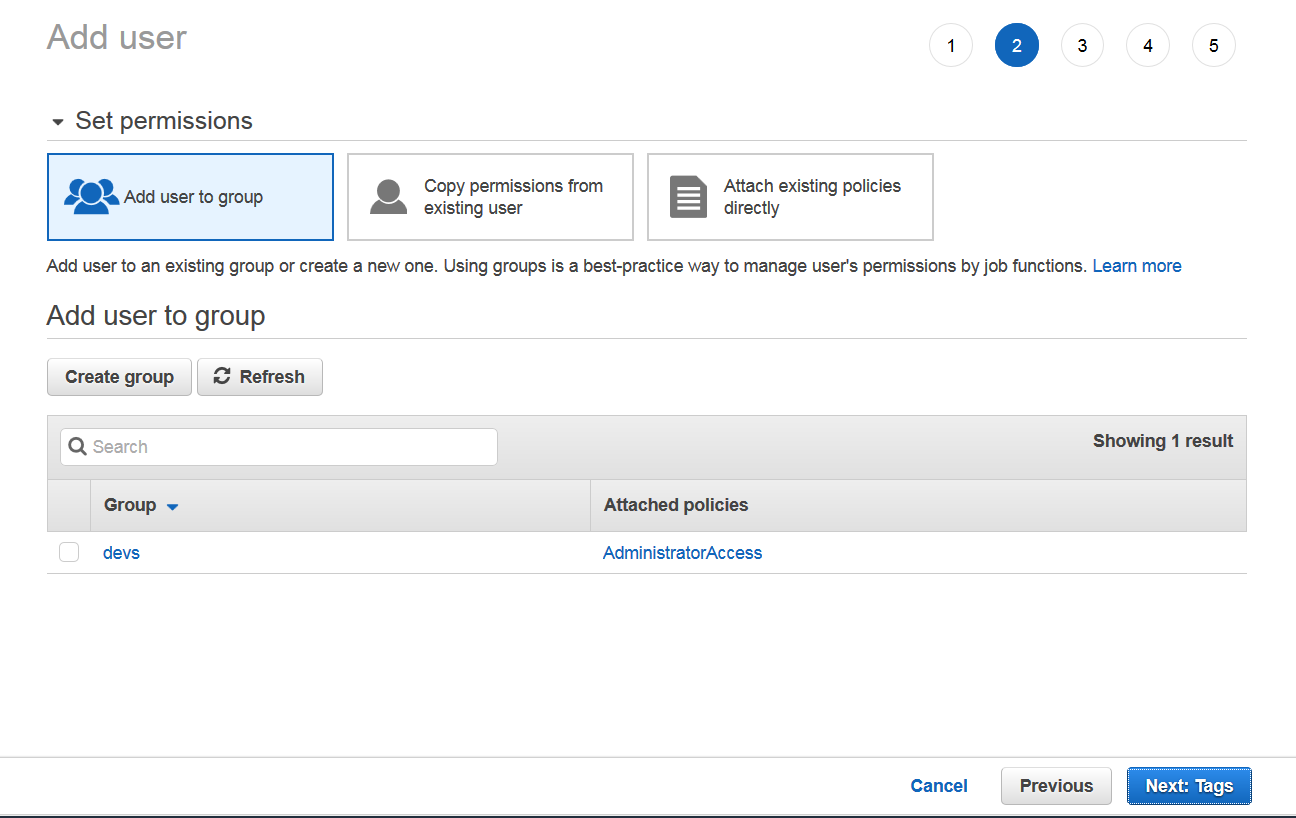
Task: Click the Showing 1 result text
Action: coord(1163,441)
